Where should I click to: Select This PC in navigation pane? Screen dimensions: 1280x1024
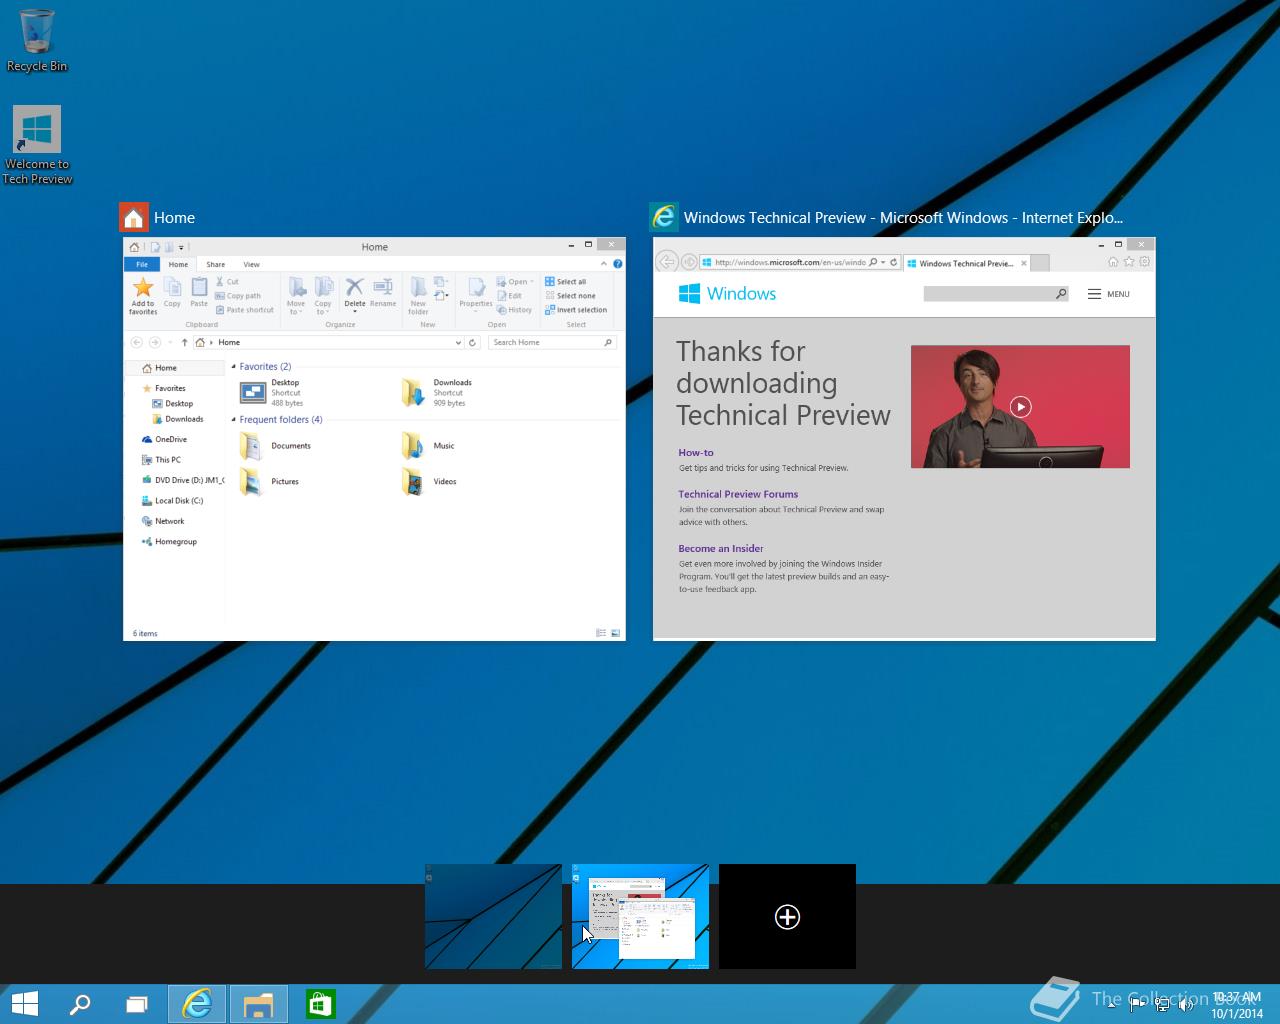(161, 460)
